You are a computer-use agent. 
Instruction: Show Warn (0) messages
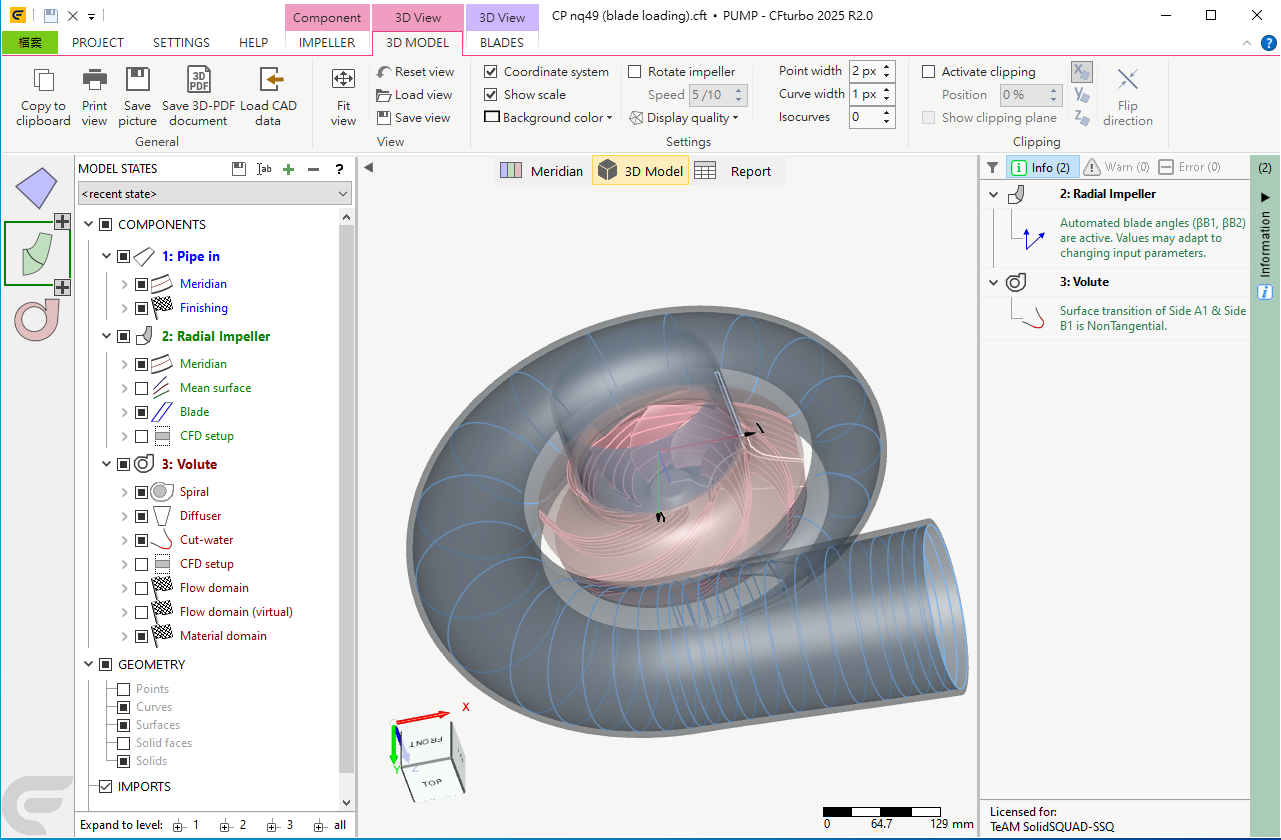pos(1117,168)
